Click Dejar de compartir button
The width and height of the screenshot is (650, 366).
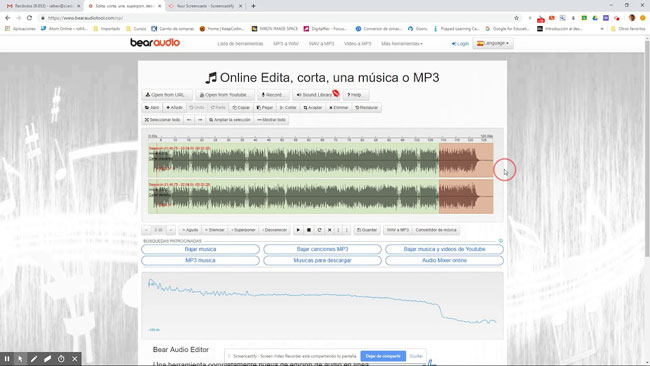click(383, 356)
